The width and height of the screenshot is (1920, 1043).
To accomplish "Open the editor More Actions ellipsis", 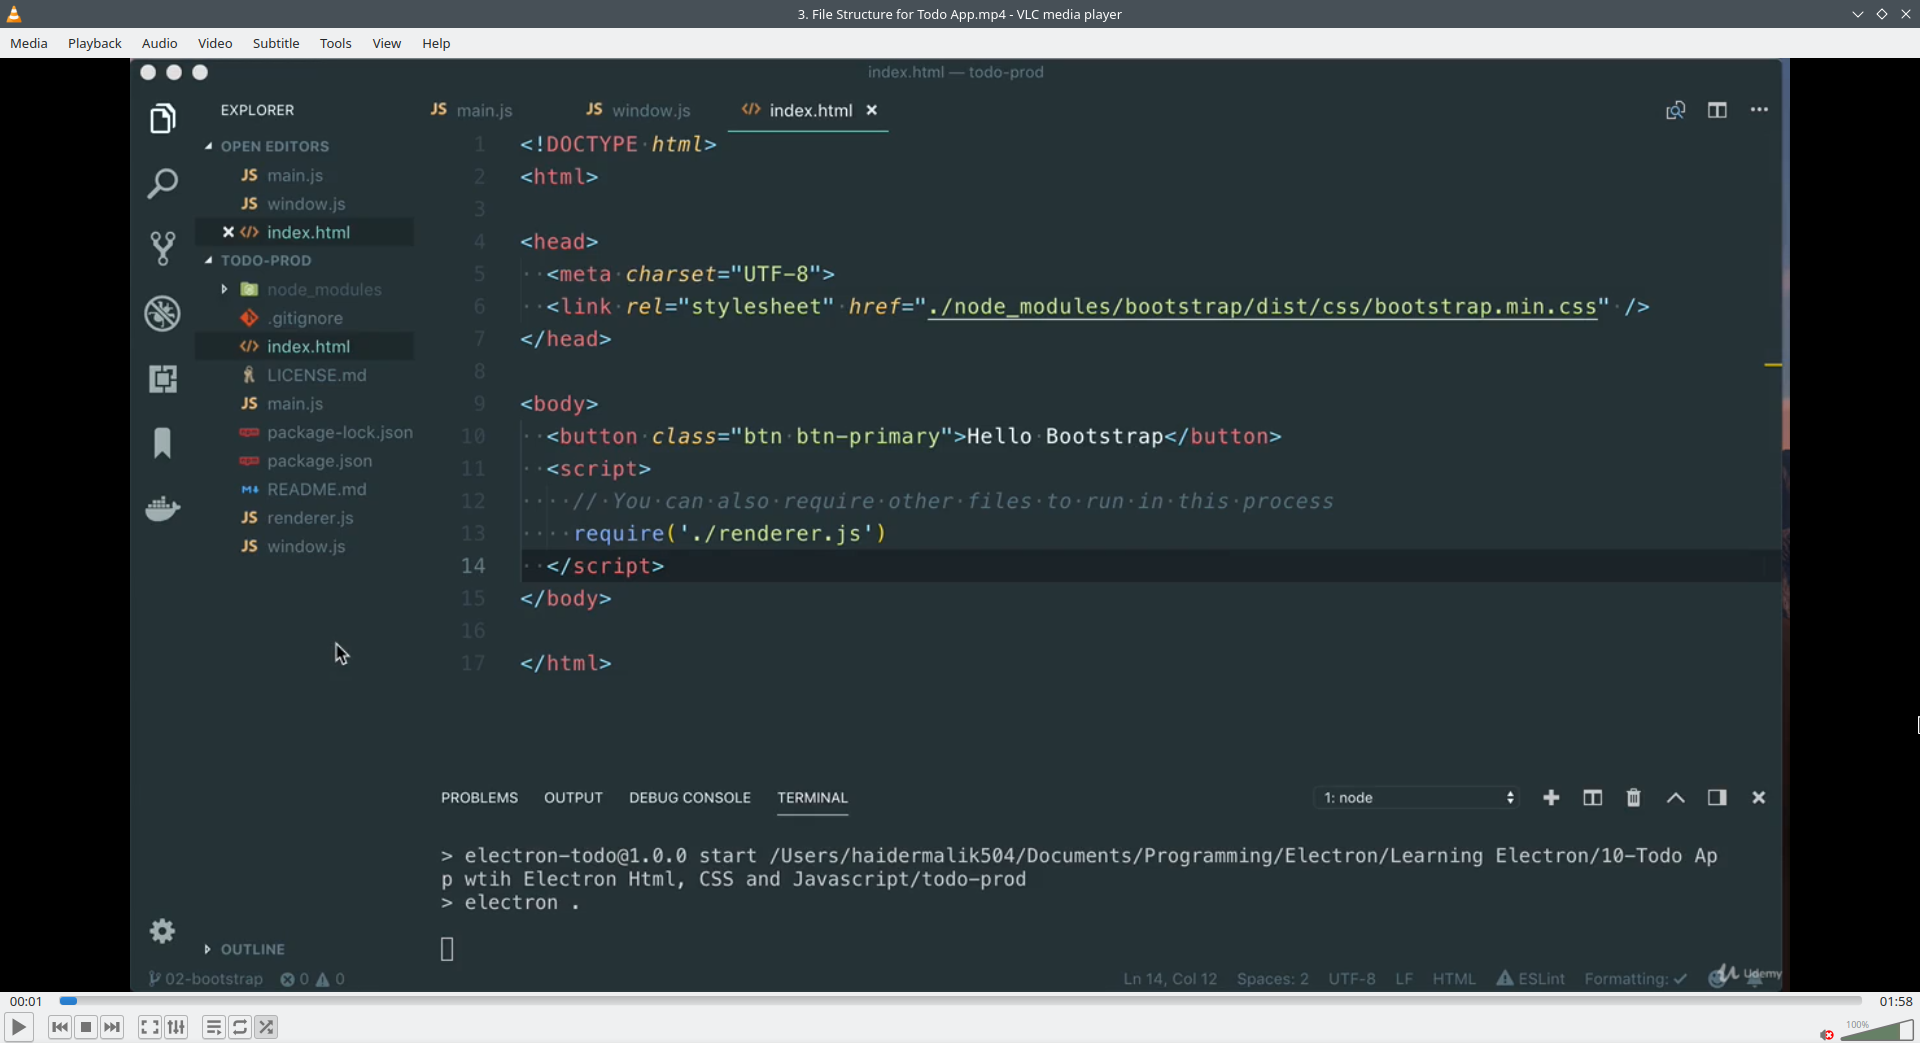I will [x=1760, y=110].
